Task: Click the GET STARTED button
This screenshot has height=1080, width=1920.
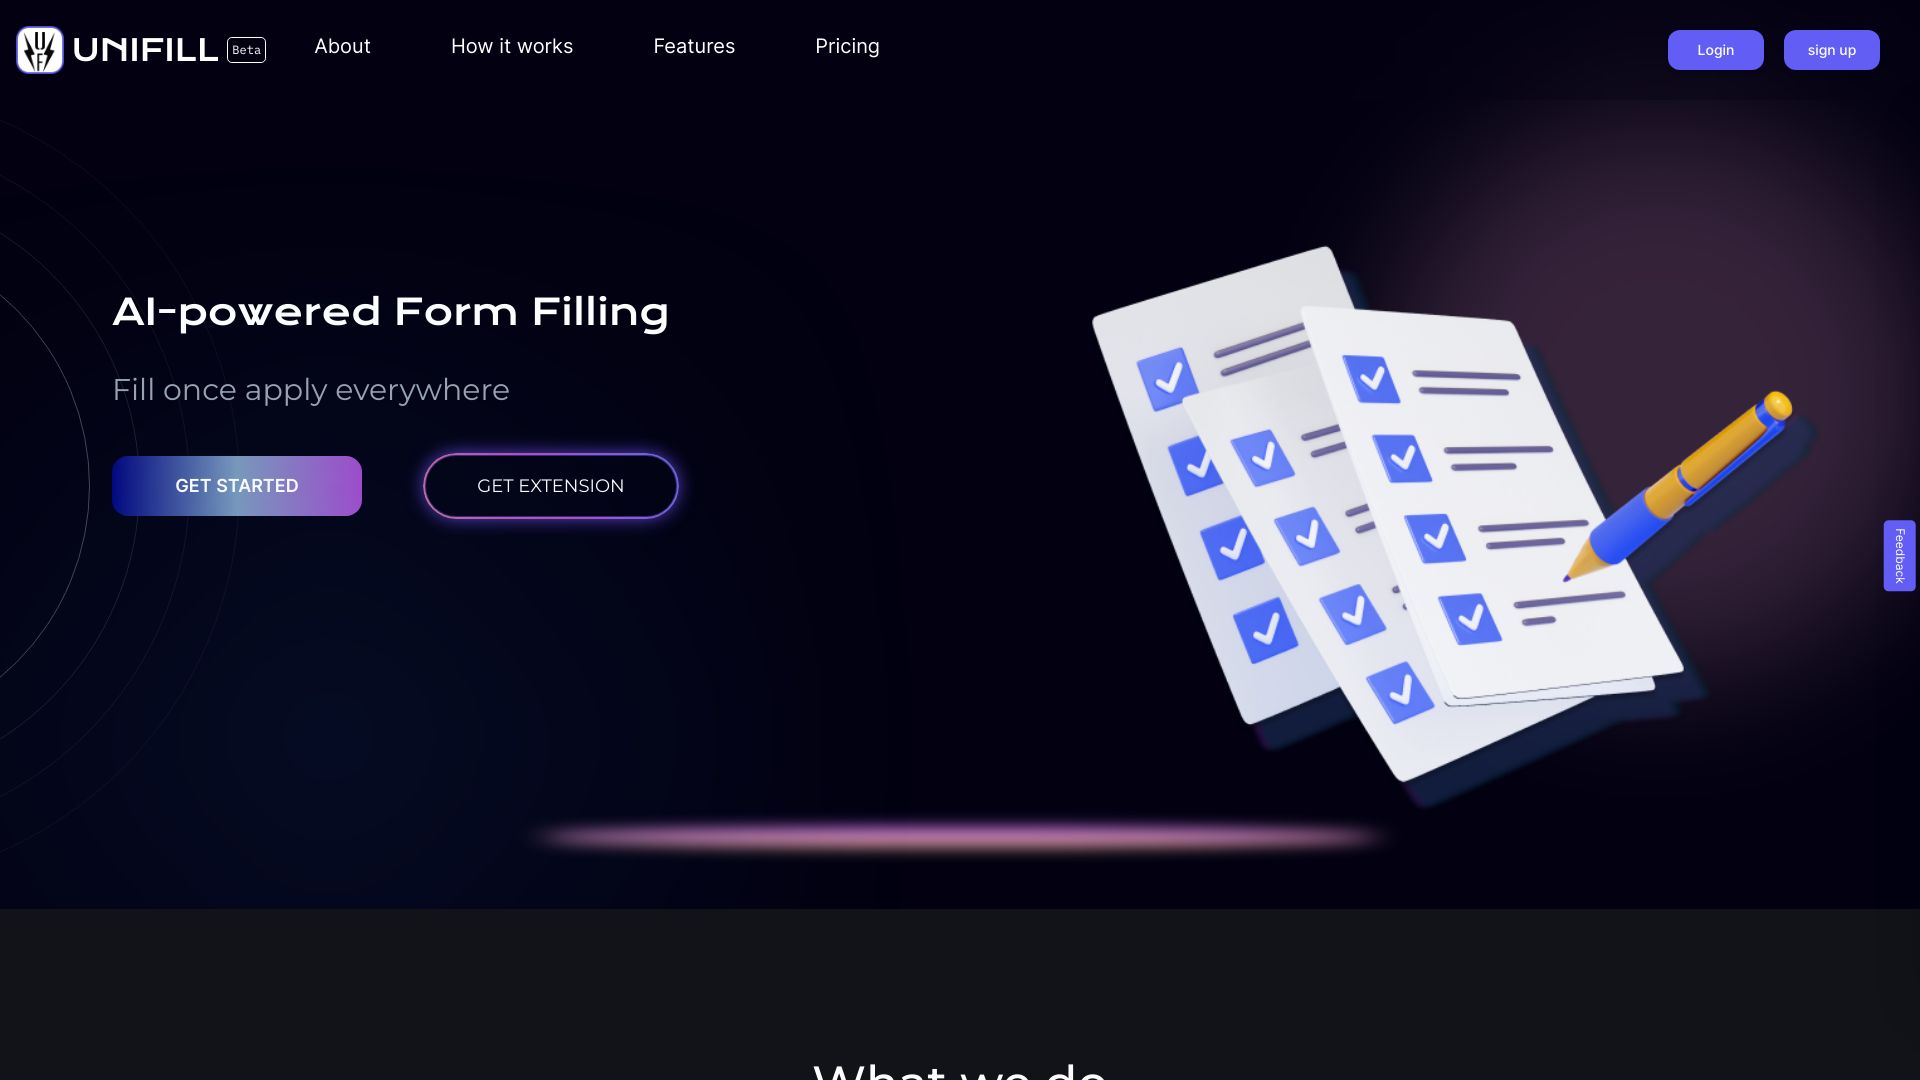Action: [236, 485]
